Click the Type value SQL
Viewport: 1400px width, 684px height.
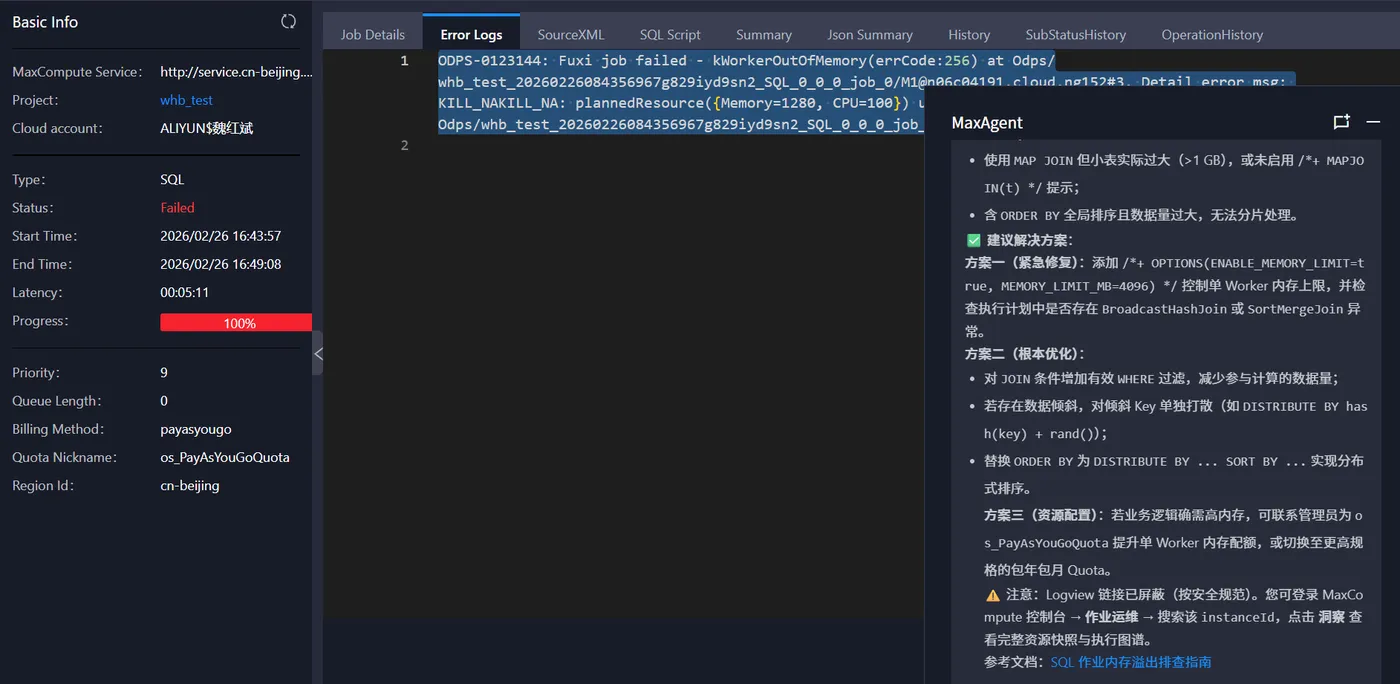(x=172, y=180)
